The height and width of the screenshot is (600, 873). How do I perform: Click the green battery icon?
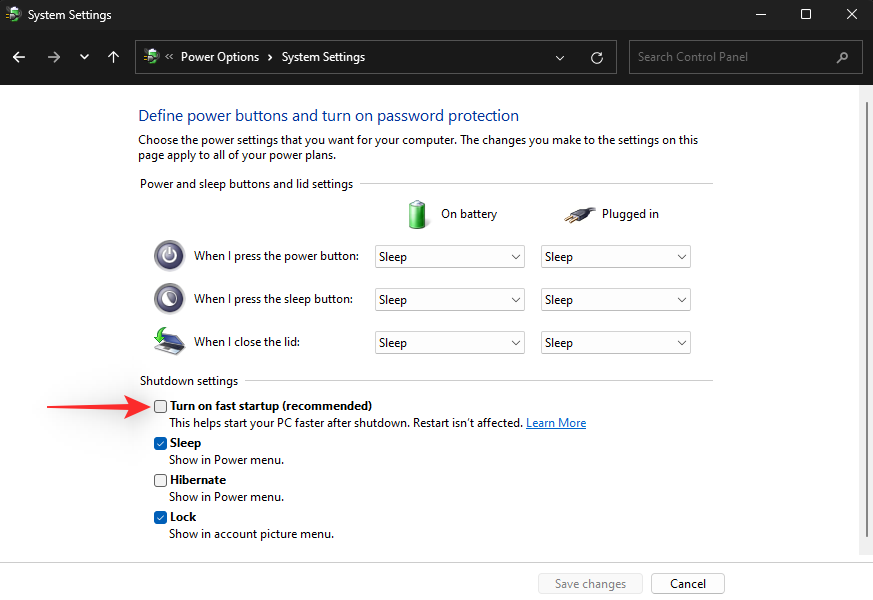(417, 214)
